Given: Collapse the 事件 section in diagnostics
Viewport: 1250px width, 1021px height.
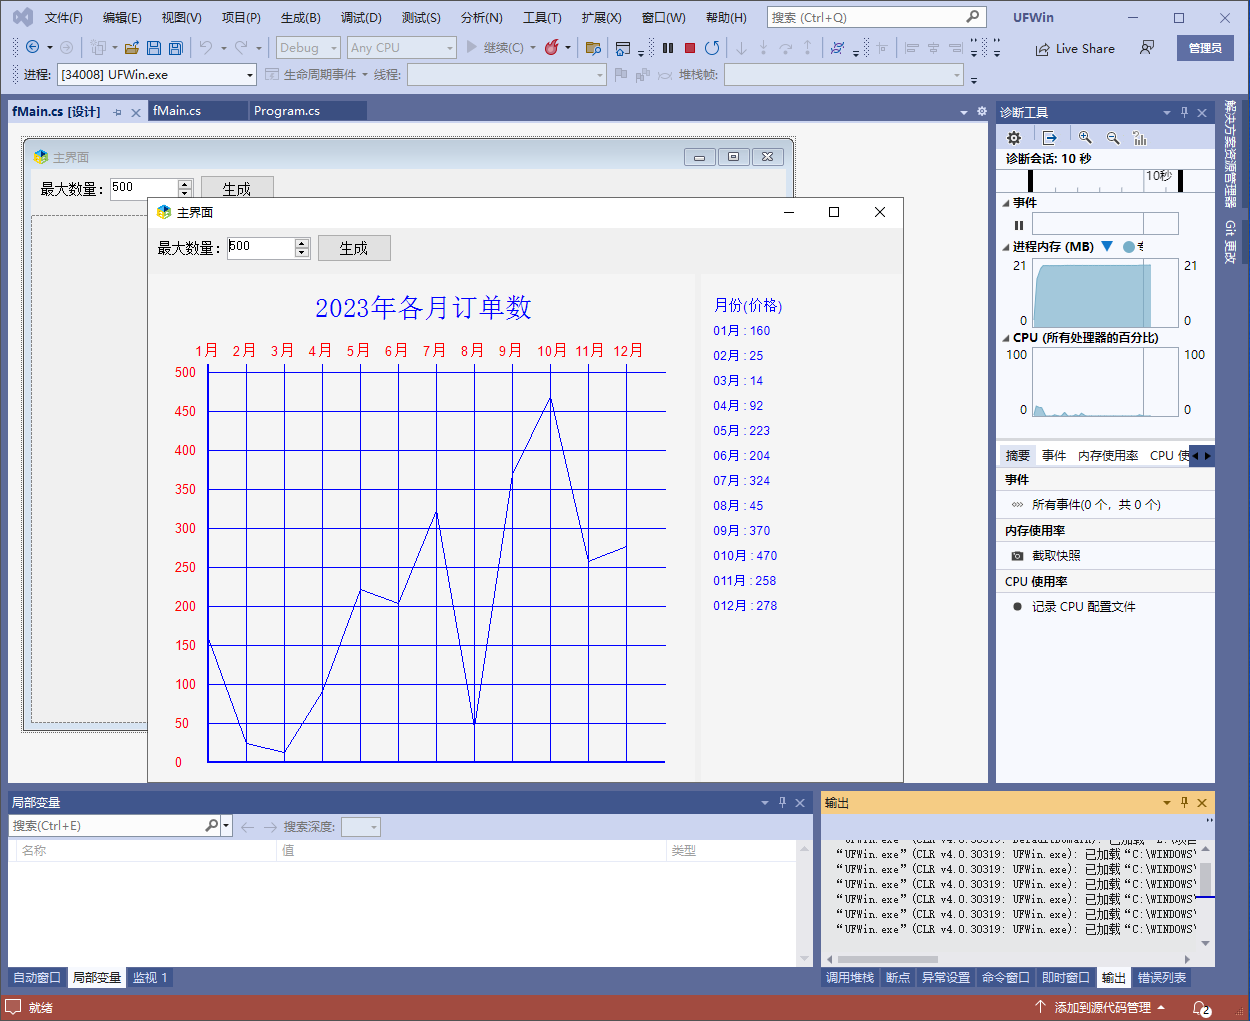Looking at the screenshot, I should (1006, 203).
